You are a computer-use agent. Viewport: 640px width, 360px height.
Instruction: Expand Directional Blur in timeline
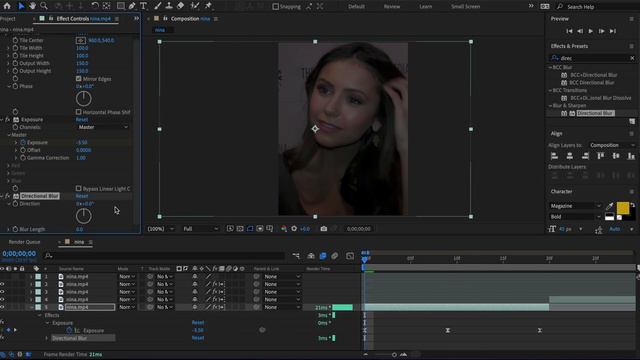[x=47, y=338]
